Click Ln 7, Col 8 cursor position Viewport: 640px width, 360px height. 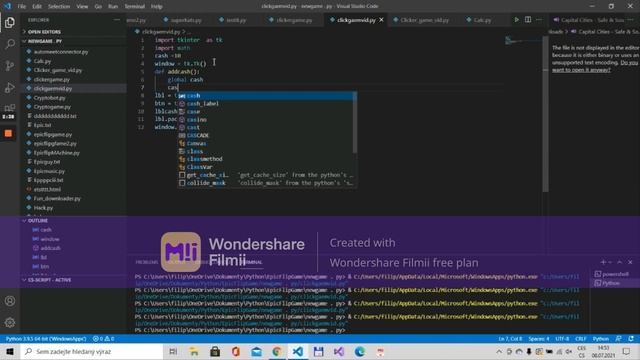(510, 339)
